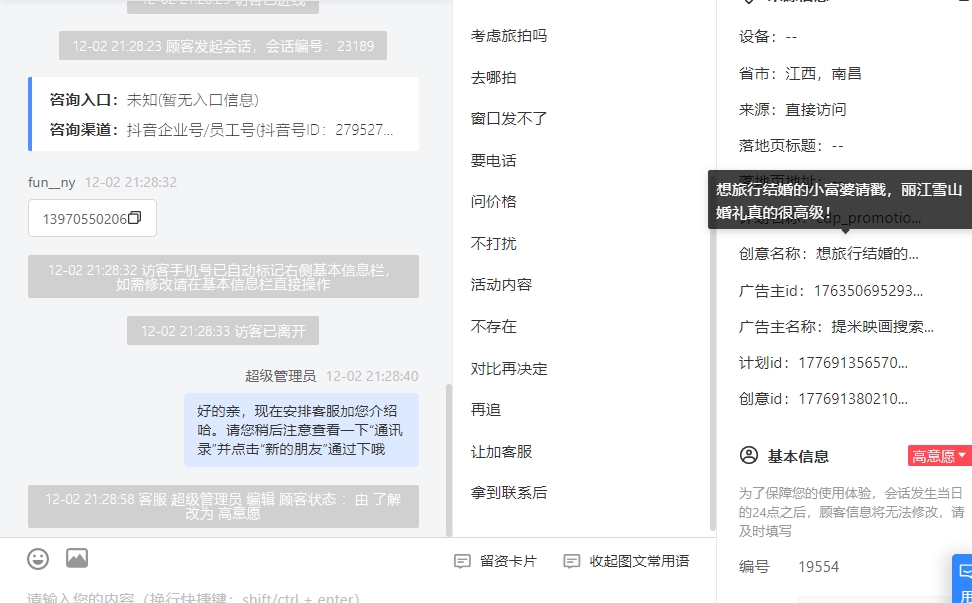The image size is (972, 603).
Task: Select quick phrase 要电话
Action: tap(493, 161)
